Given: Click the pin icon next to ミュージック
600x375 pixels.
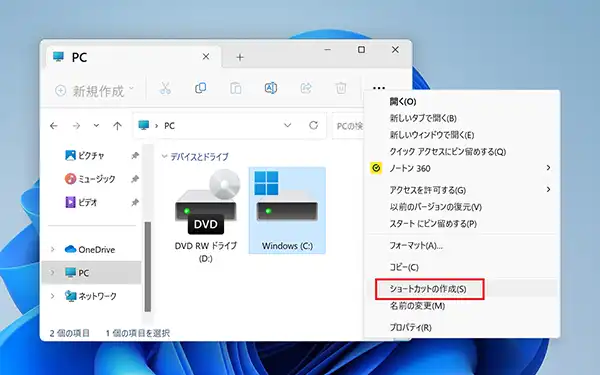Looking at the screenshot, I should (135, 179).
